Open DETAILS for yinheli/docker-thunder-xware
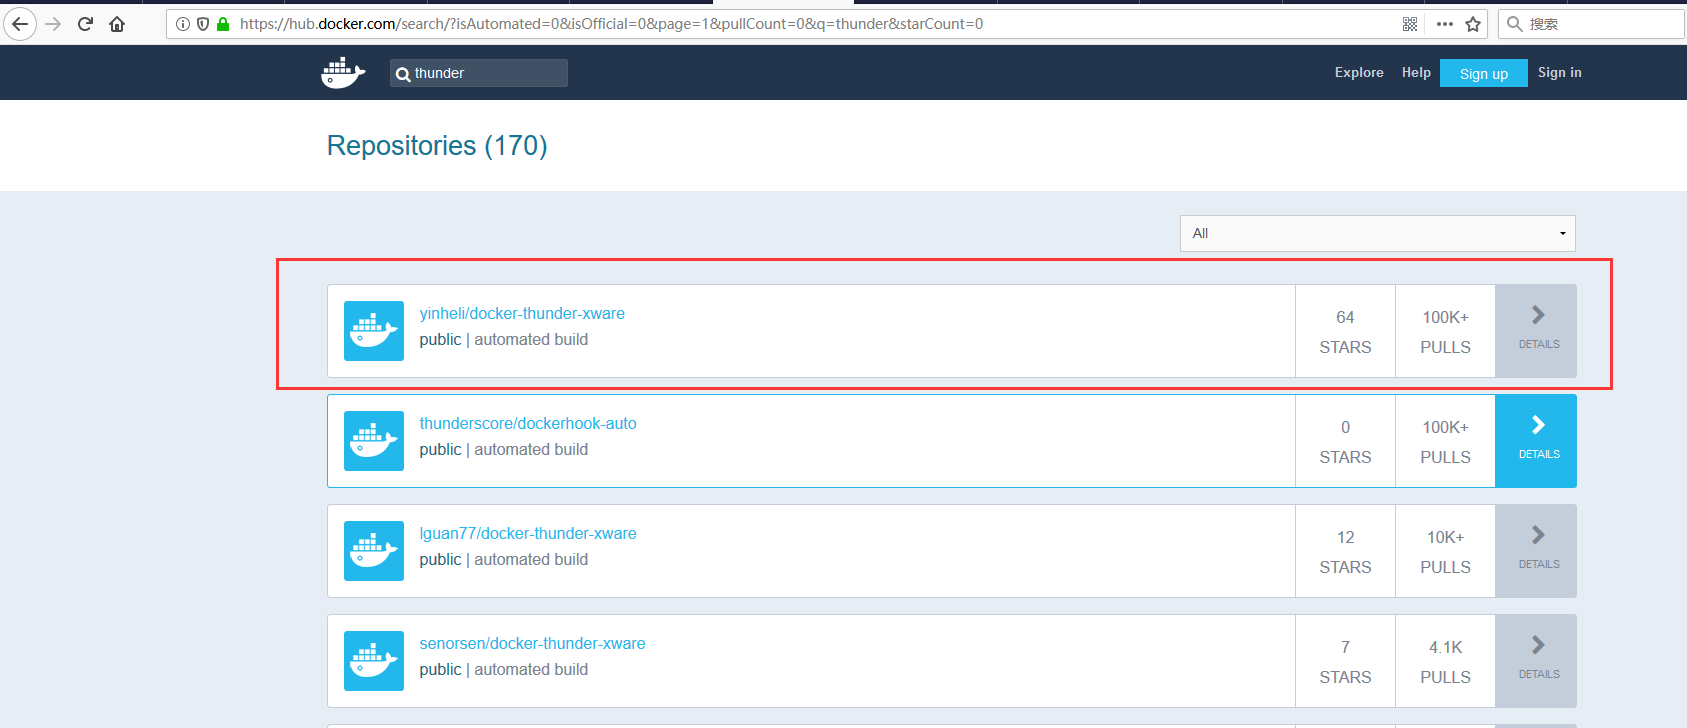1687x728 pixels. [x=1536, y=331]
